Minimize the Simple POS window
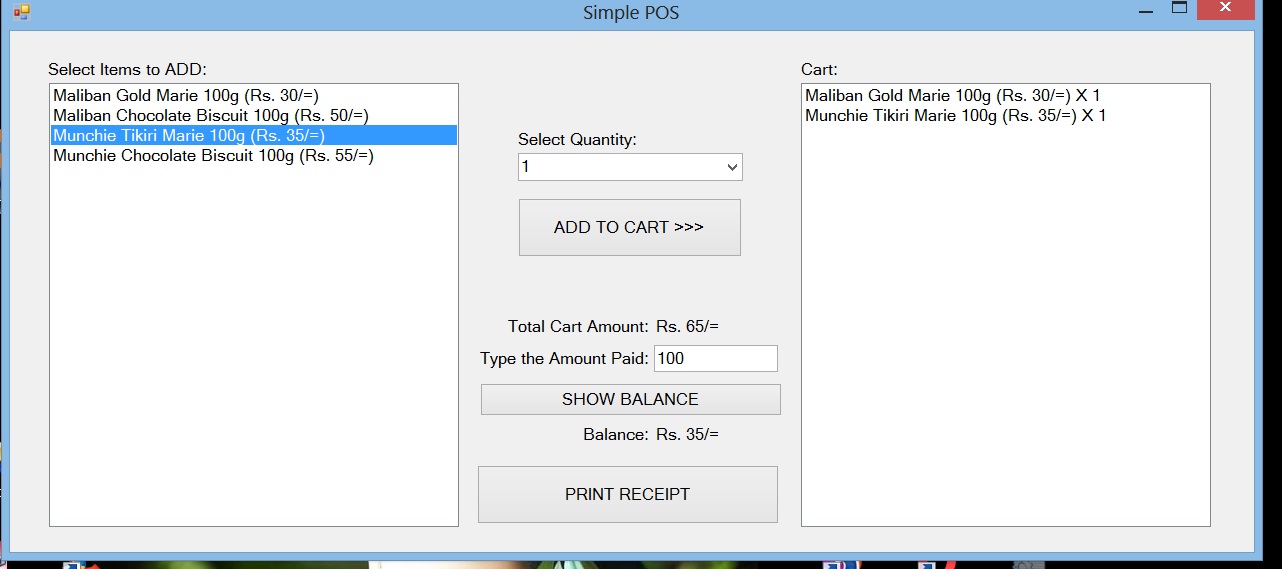The width and height of the screenshot is (1282, 569). 1146,10
